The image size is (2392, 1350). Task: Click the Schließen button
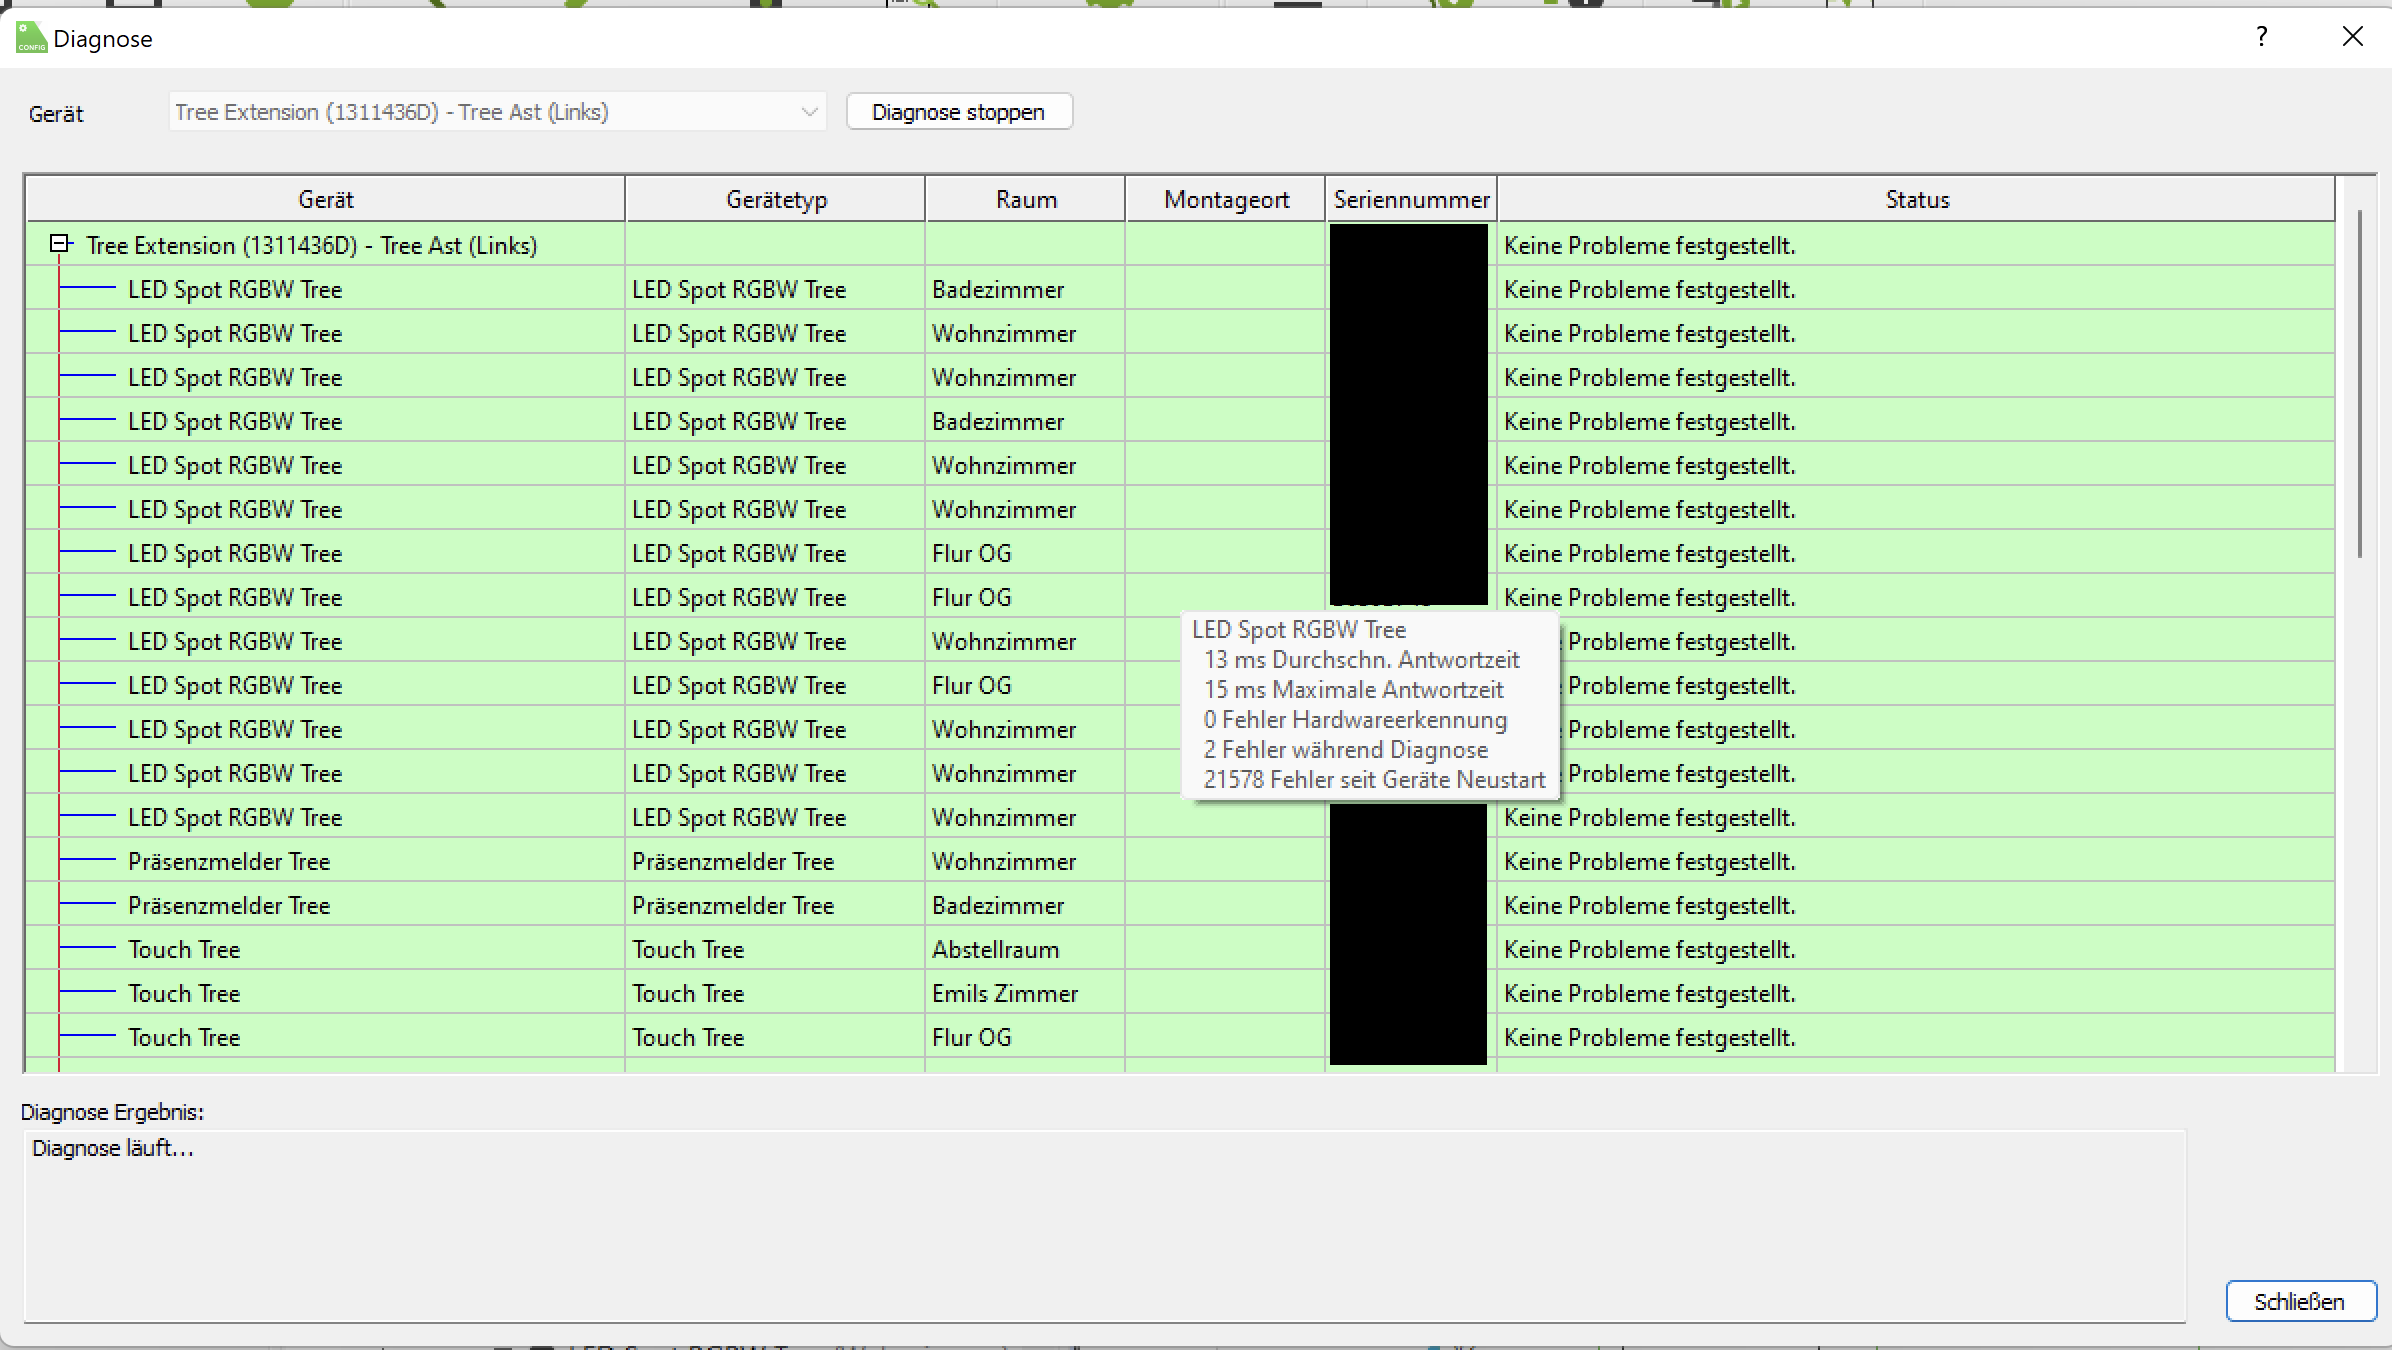(x=2299, y=1301)
